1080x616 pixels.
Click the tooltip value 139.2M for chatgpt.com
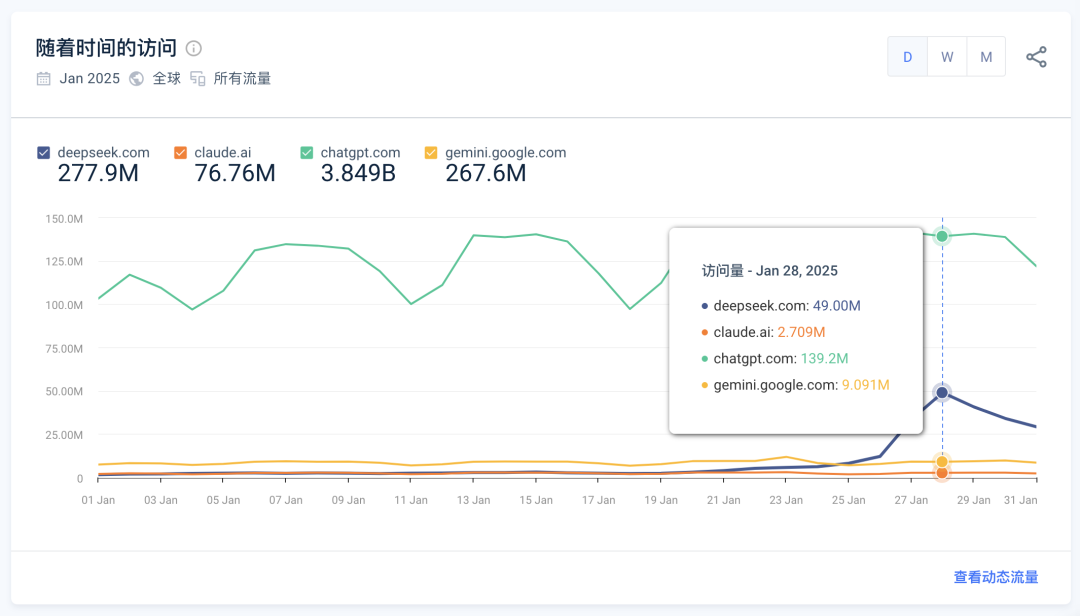point(824,358)
